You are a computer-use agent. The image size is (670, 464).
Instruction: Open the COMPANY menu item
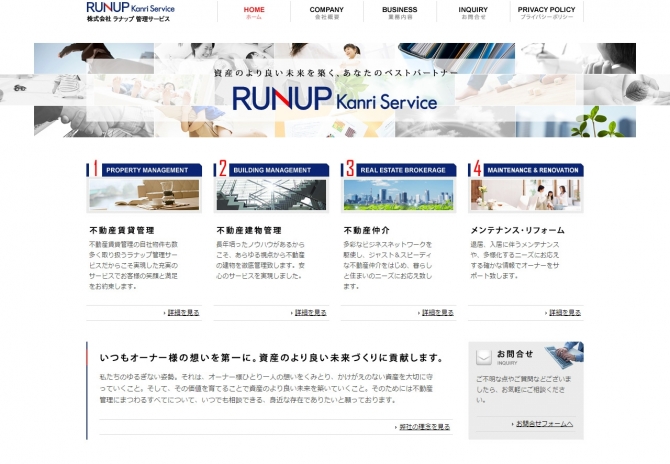pyautogui.click(x=327, y=12)
